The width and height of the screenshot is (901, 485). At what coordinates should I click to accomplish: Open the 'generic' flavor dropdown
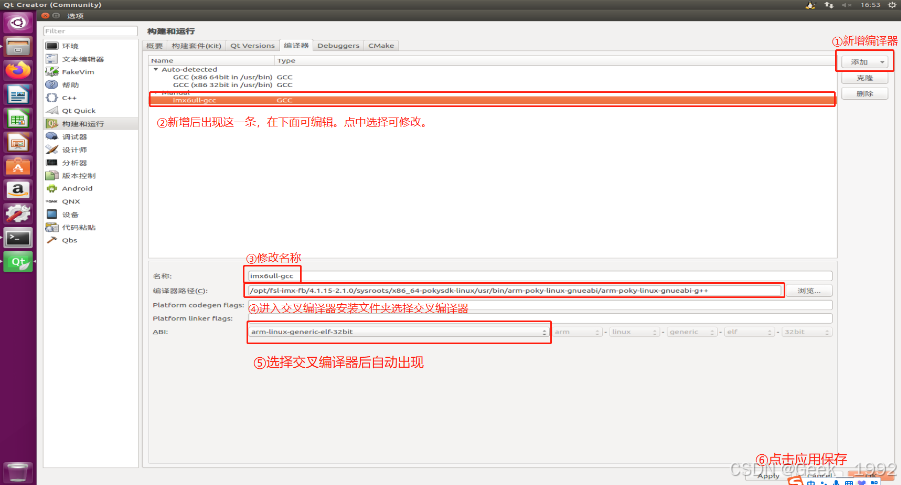tap(691, 332)
